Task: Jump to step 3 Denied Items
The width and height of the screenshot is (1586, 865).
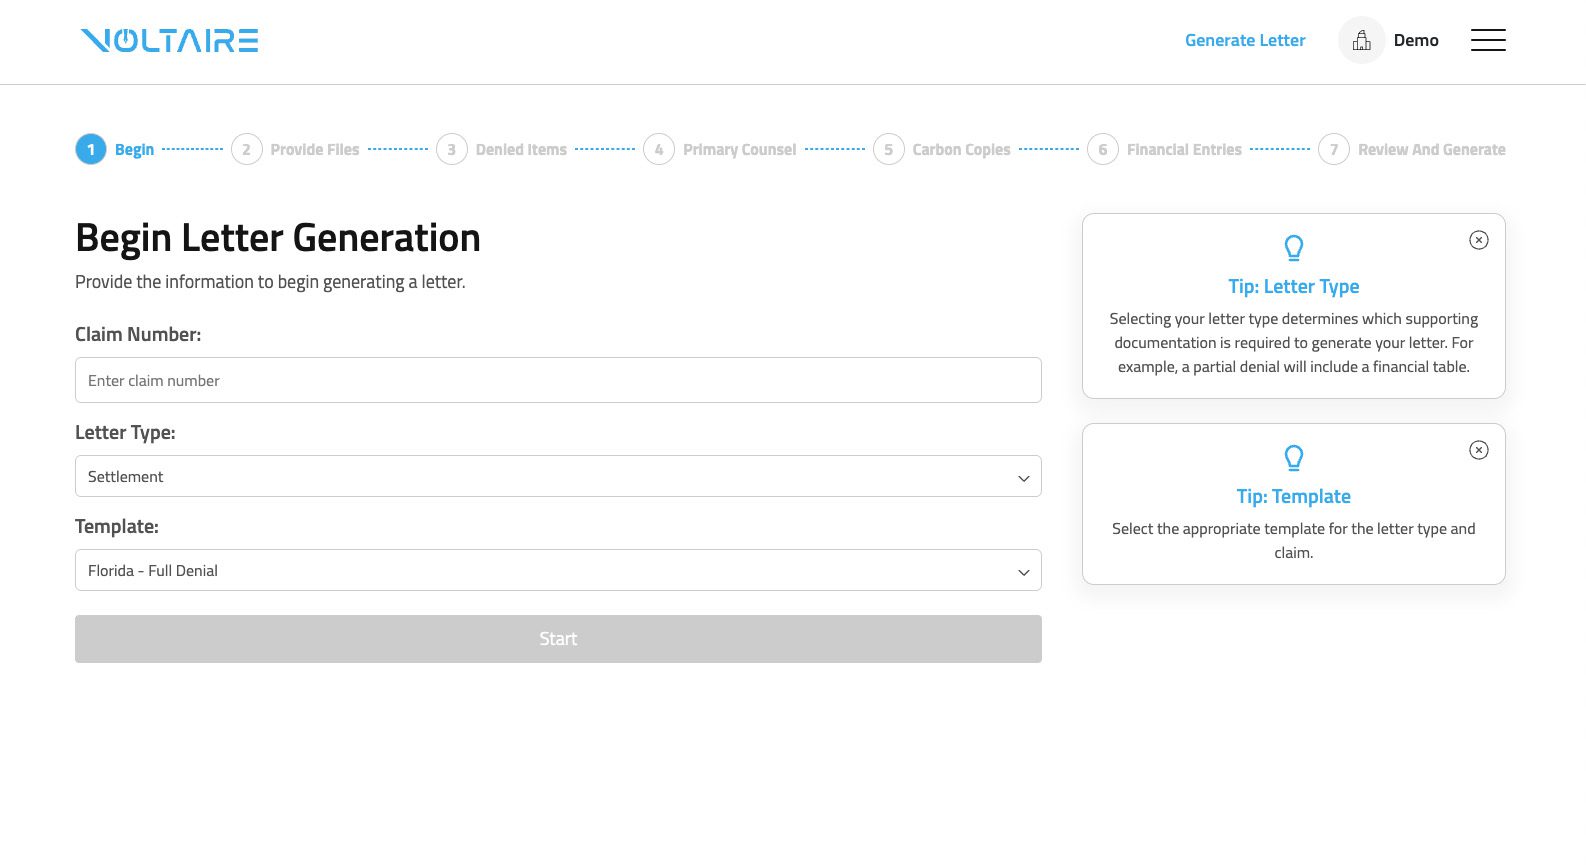Action: pos(520,149)
